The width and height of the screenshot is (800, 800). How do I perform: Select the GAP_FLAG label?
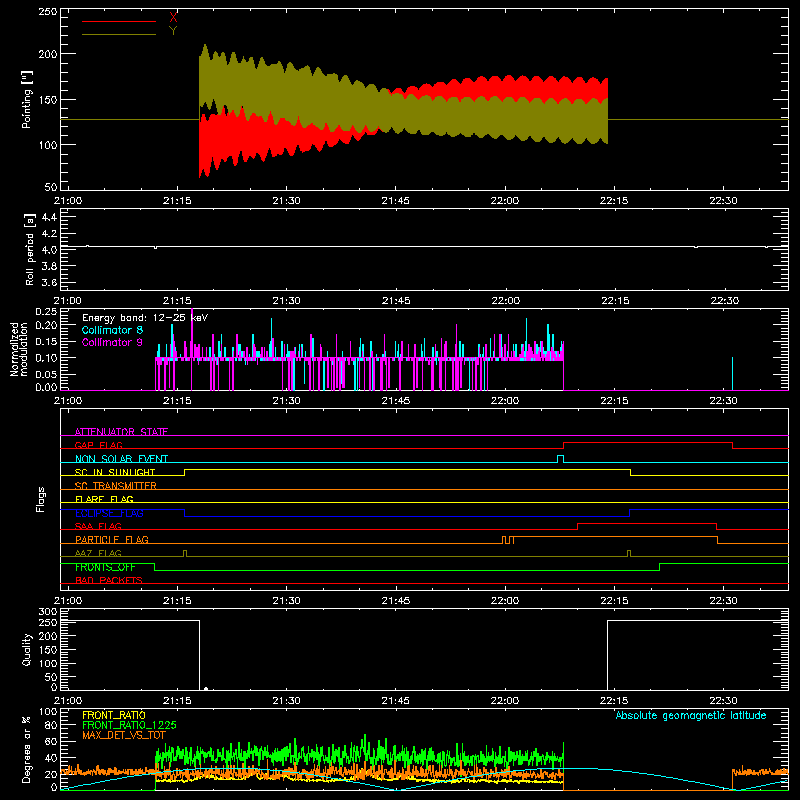pos(98,445)
